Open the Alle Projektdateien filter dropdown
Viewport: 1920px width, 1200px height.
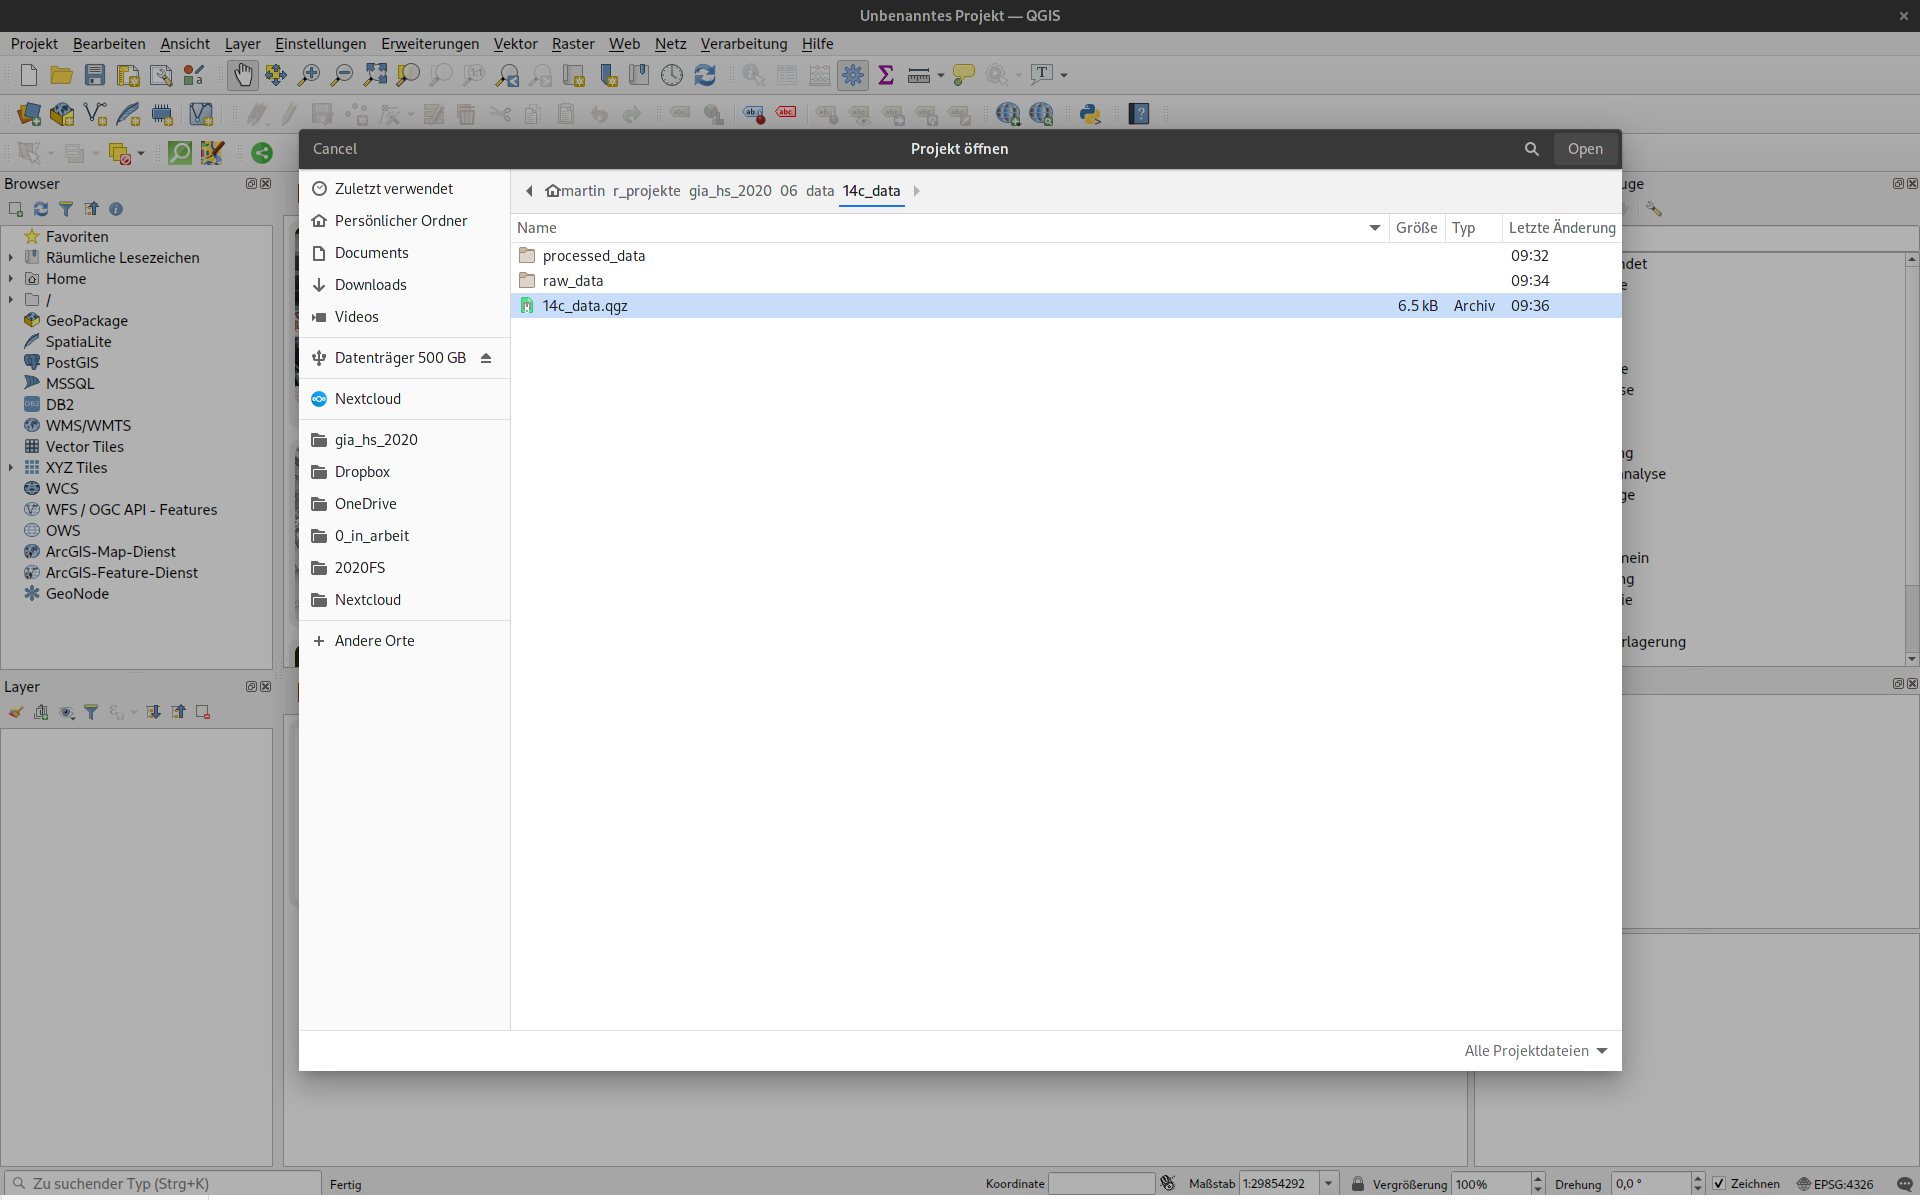pyautogui.click(x=1535, y=1050)
